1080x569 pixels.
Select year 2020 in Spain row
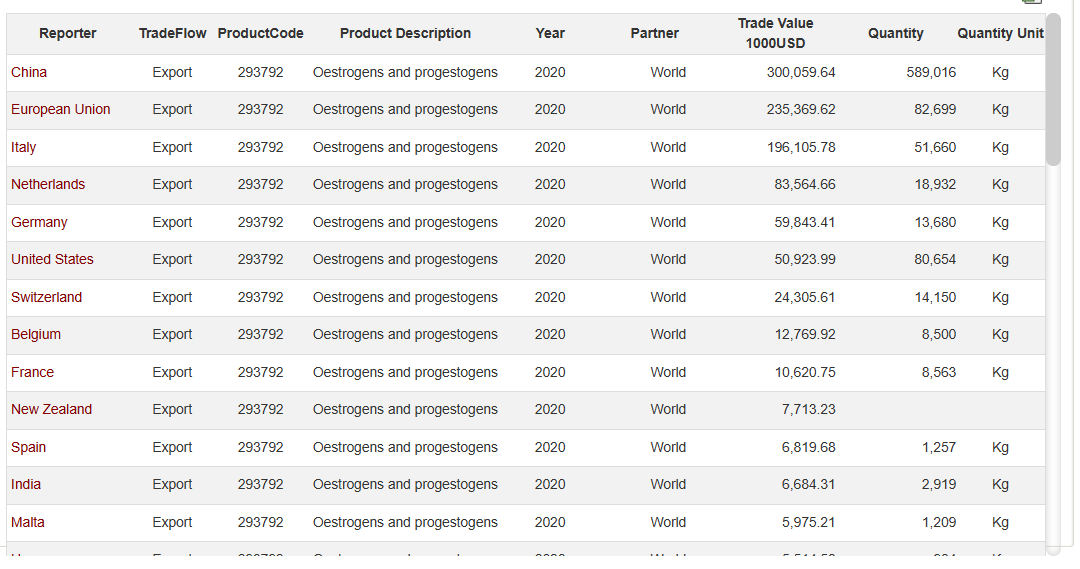pyautogui.click(x=550, y=448)
